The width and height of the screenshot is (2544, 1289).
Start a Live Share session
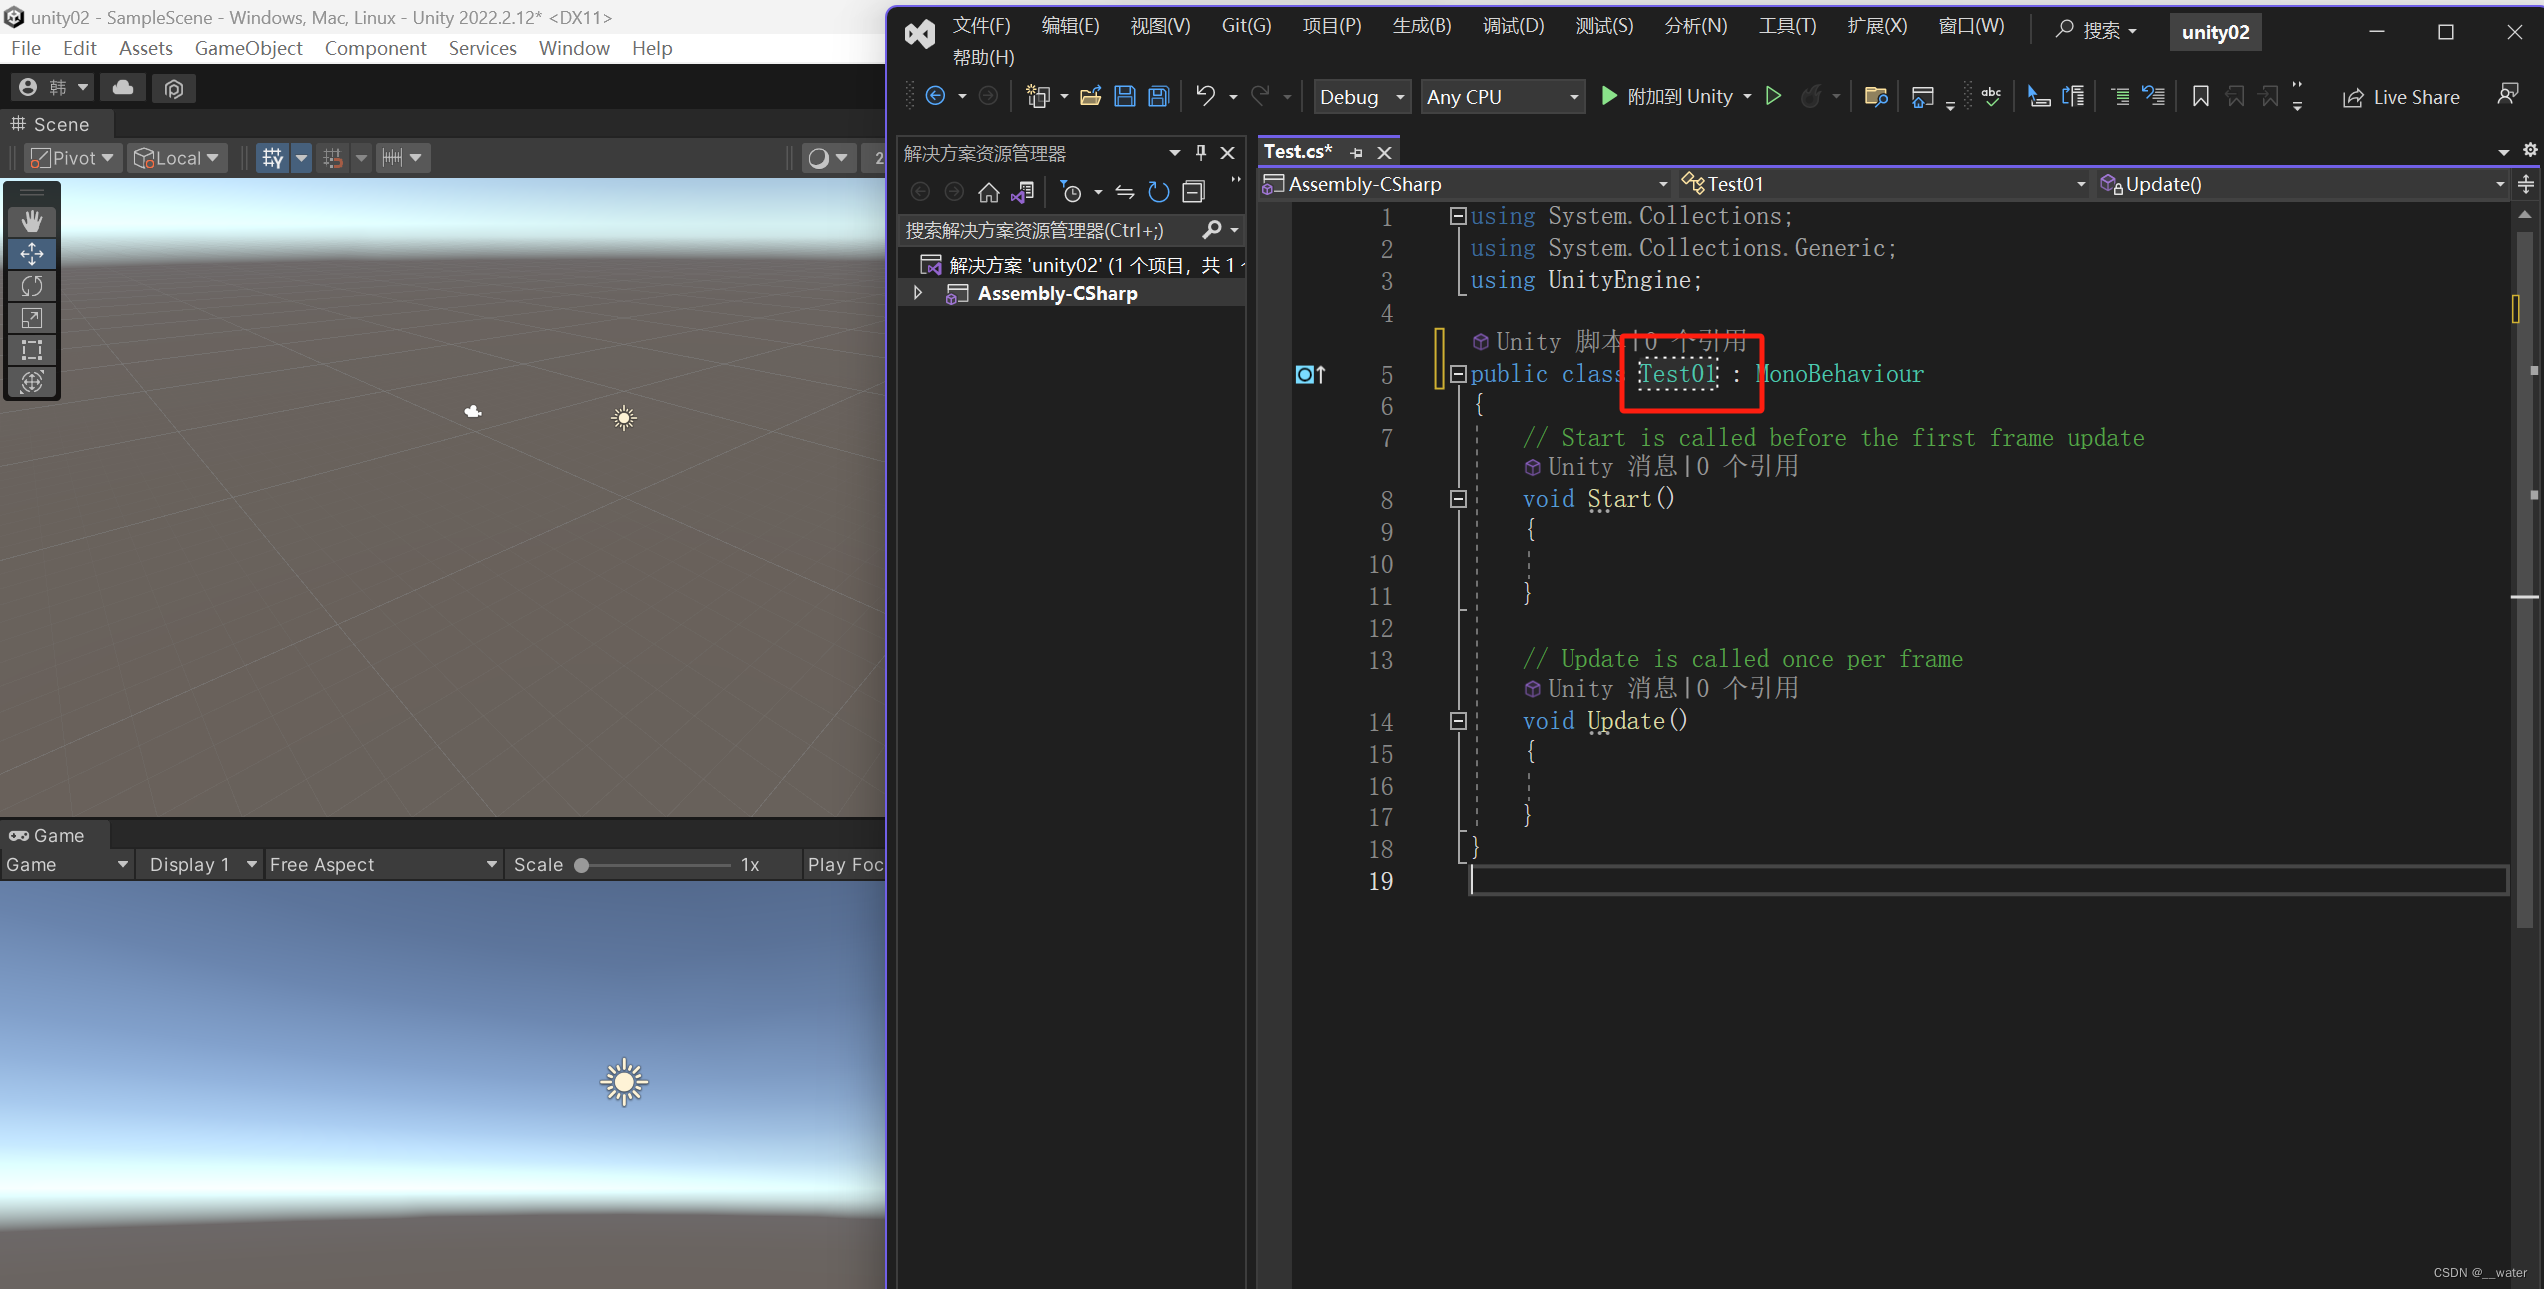(2401, 96)
